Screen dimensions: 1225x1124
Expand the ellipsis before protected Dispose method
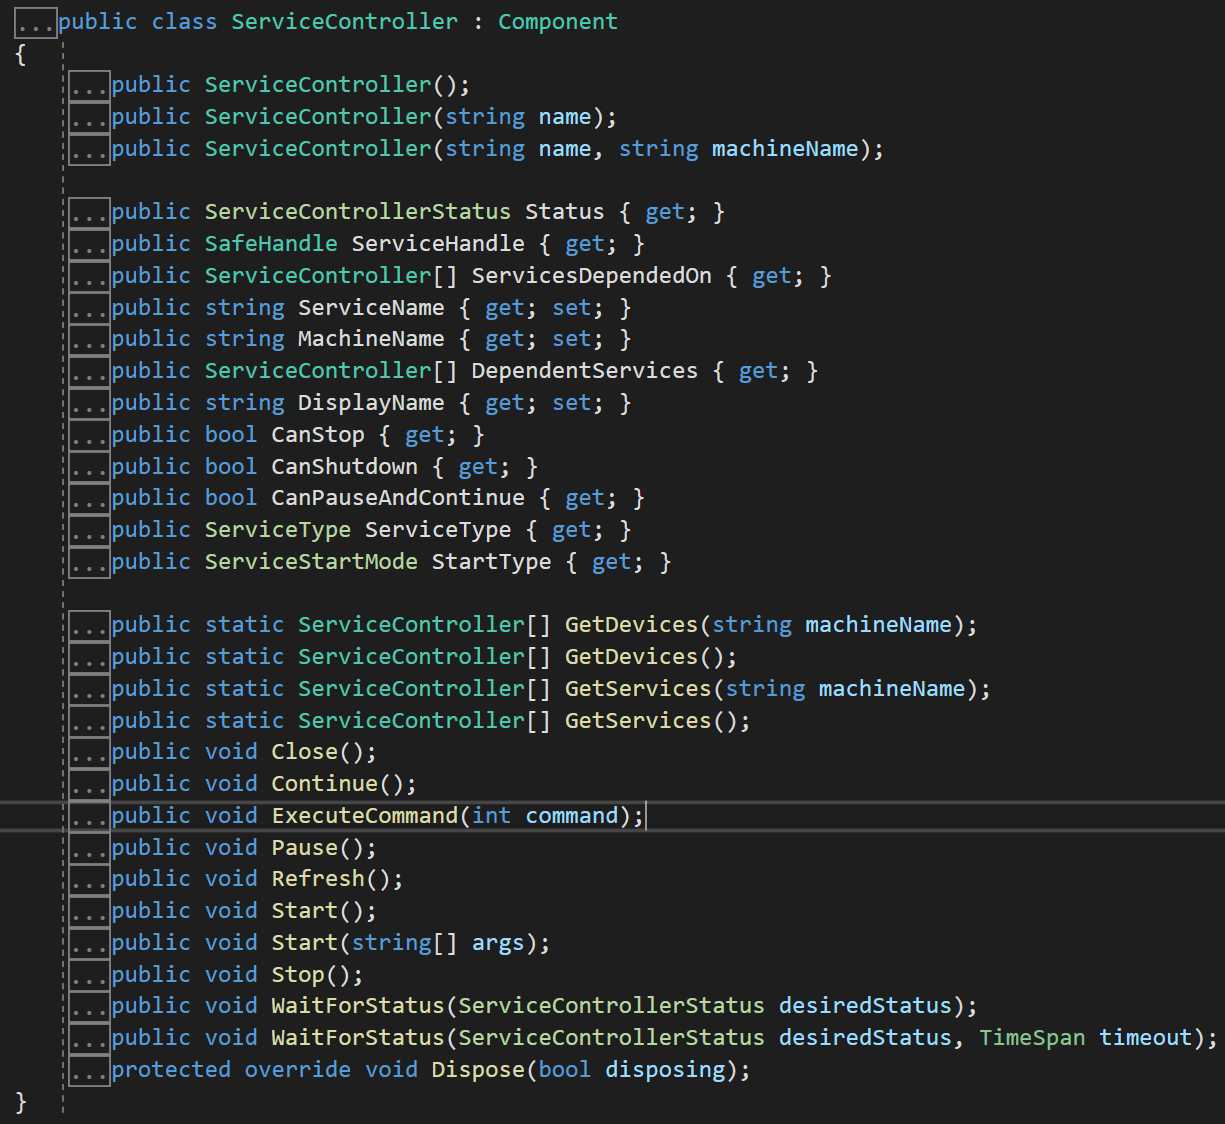90,1071
